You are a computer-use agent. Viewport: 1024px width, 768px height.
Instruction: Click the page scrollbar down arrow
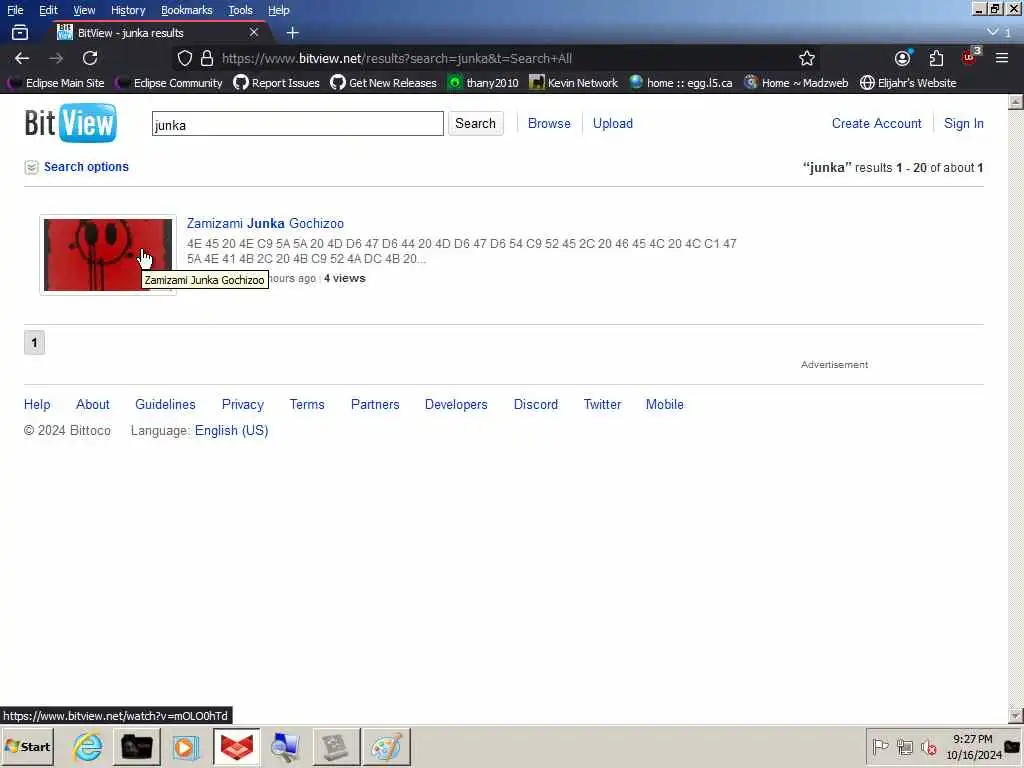click(1016, 715)
